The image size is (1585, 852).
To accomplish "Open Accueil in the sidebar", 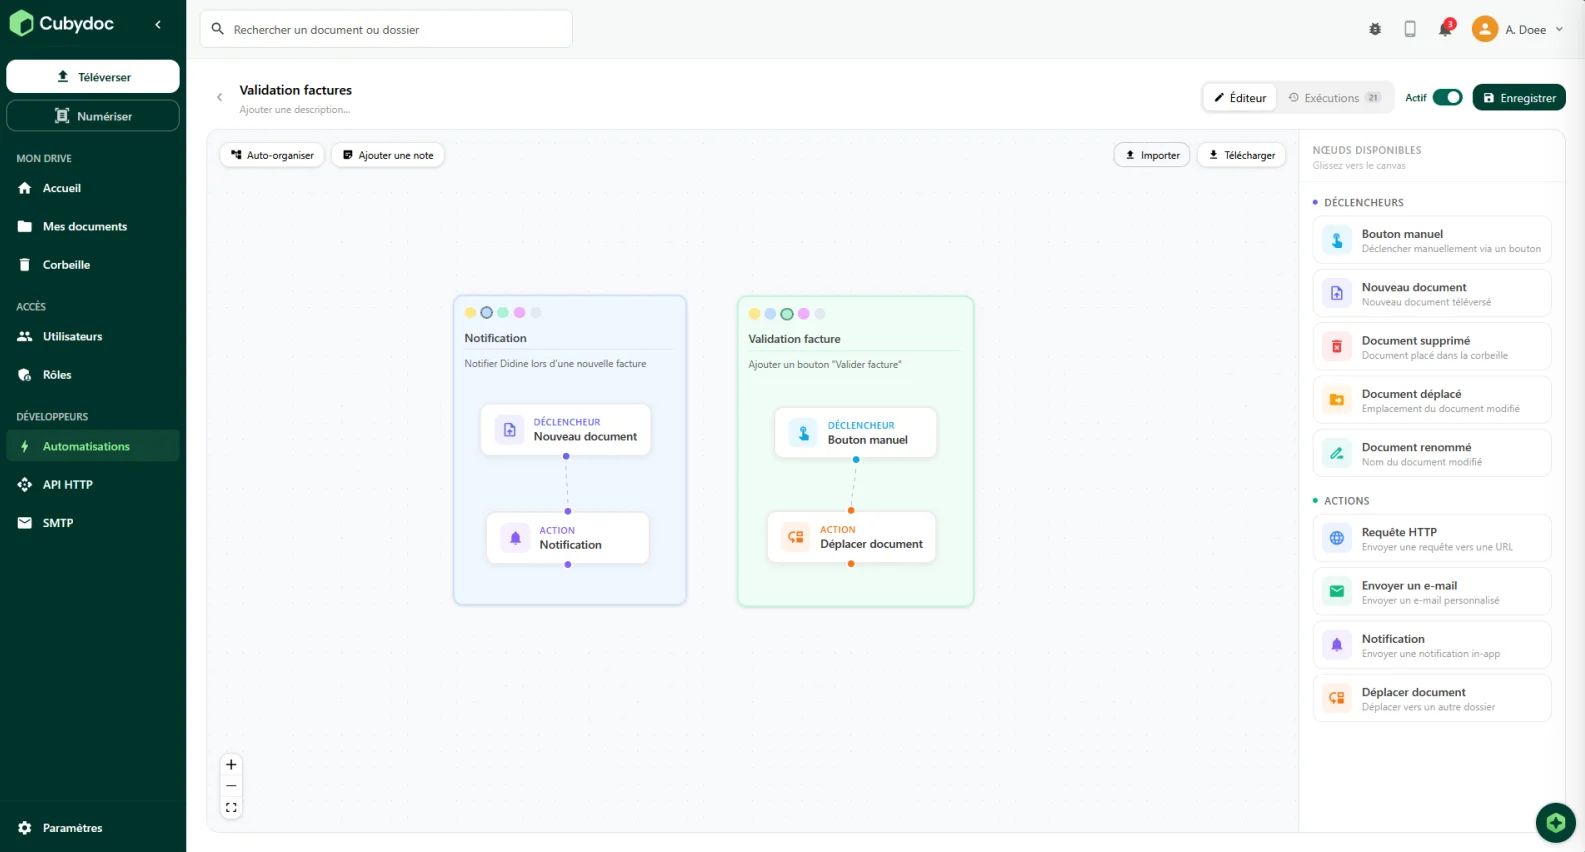I will coord(93,188).
